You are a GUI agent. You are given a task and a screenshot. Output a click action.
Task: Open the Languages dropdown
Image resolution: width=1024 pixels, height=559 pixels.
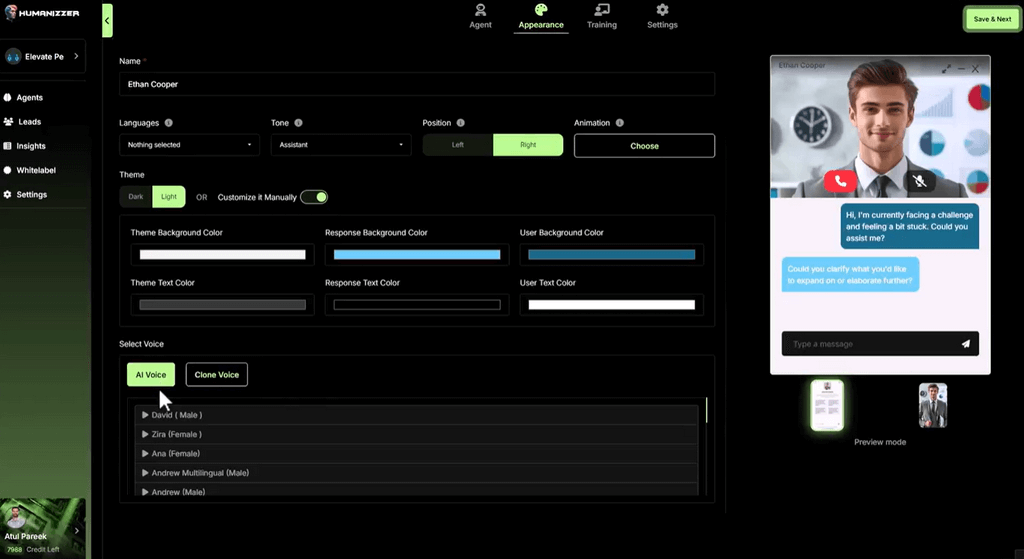[189, 145]
